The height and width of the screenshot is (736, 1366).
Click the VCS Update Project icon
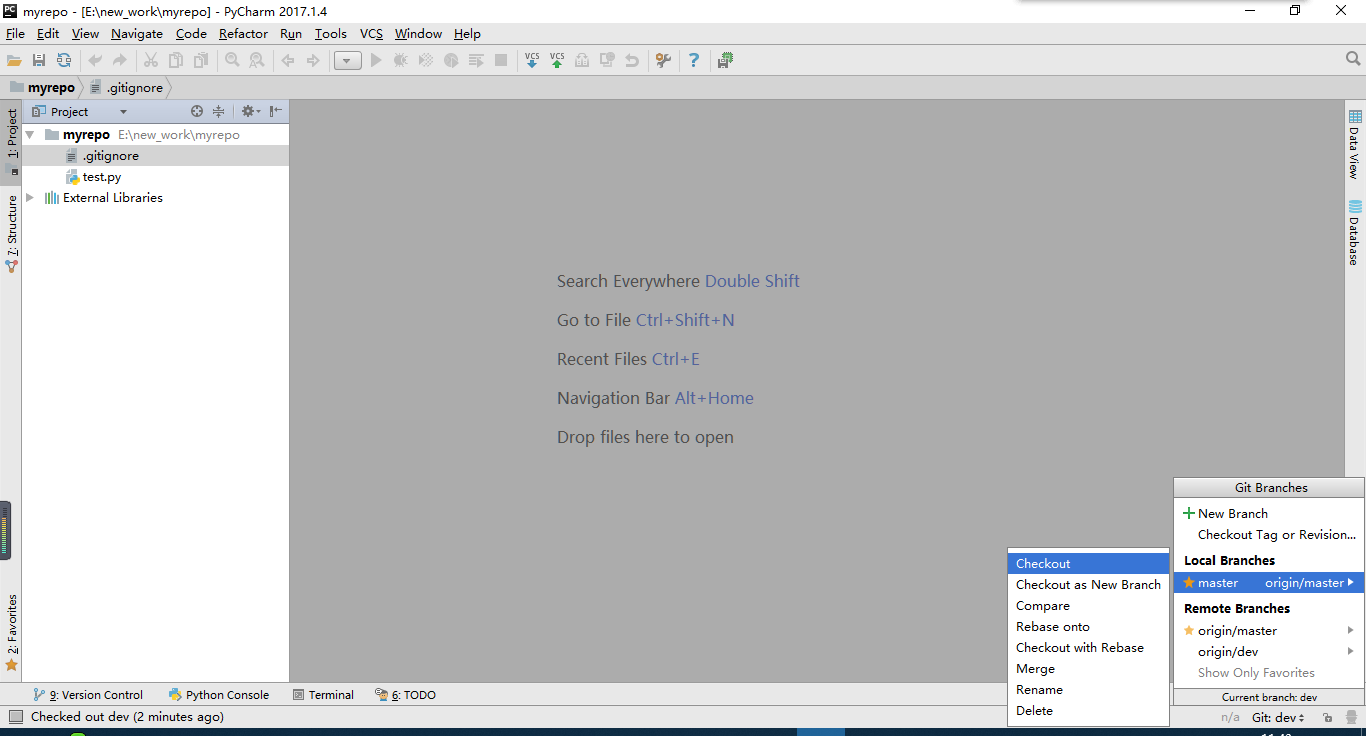coord(532,61)
